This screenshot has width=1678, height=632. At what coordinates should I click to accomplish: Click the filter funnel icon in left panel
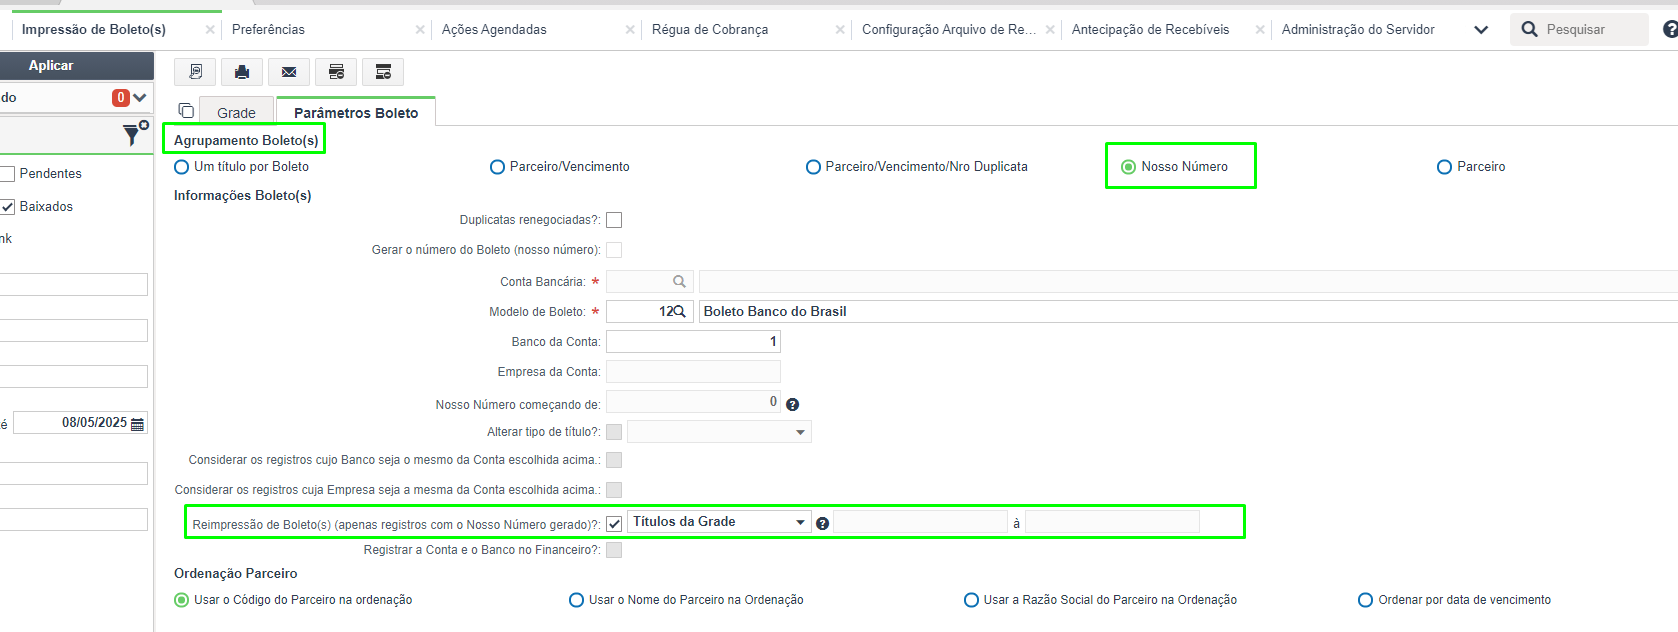(132, 134)
